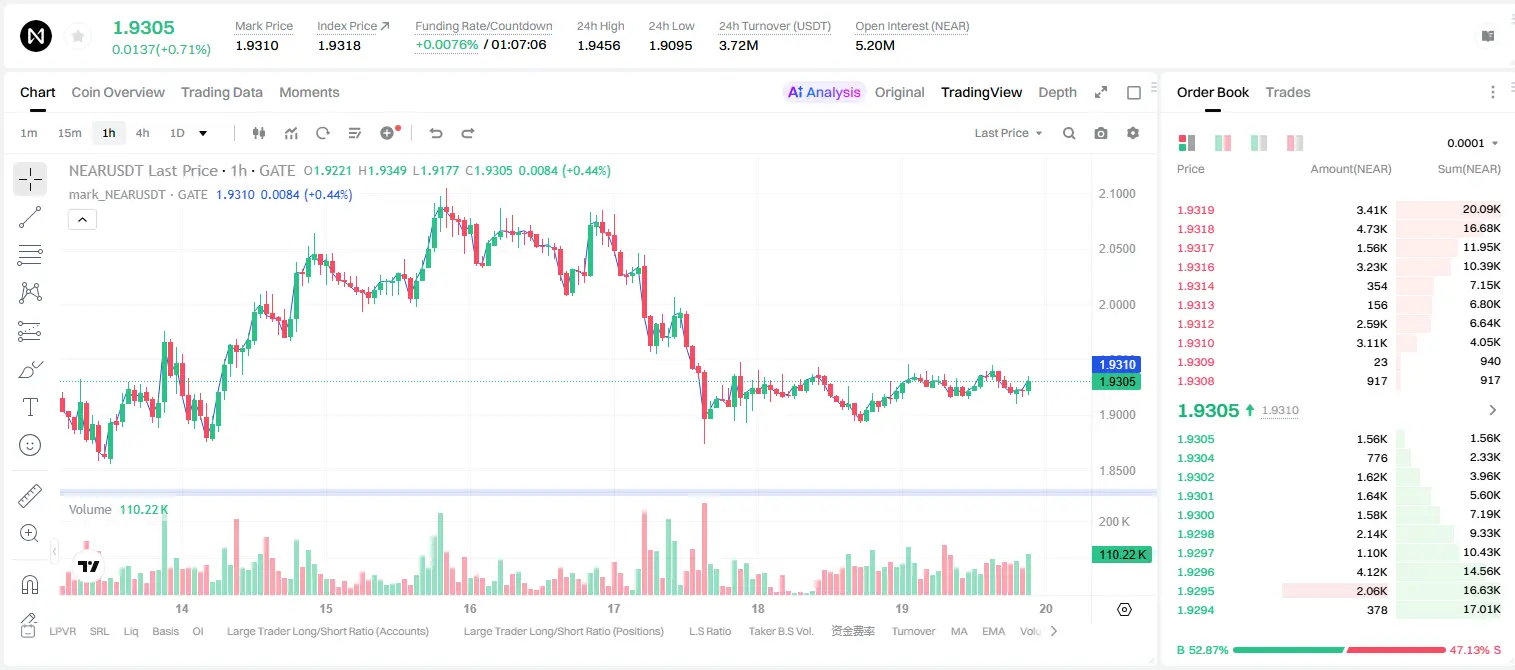Select the trend line drawing tool

click(x=30, y=217)
